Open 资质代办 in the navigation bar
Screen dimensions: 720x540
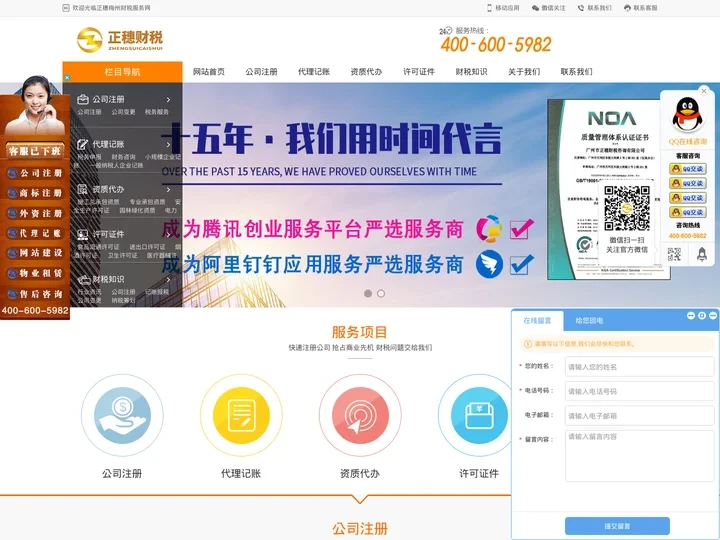(x=366, y=72)
